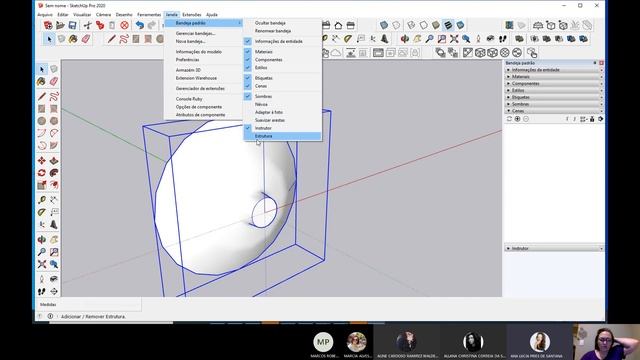The height and width of the screenshot is (360, 640).
Task: Open the Editar menu
Action: point(63,15)
